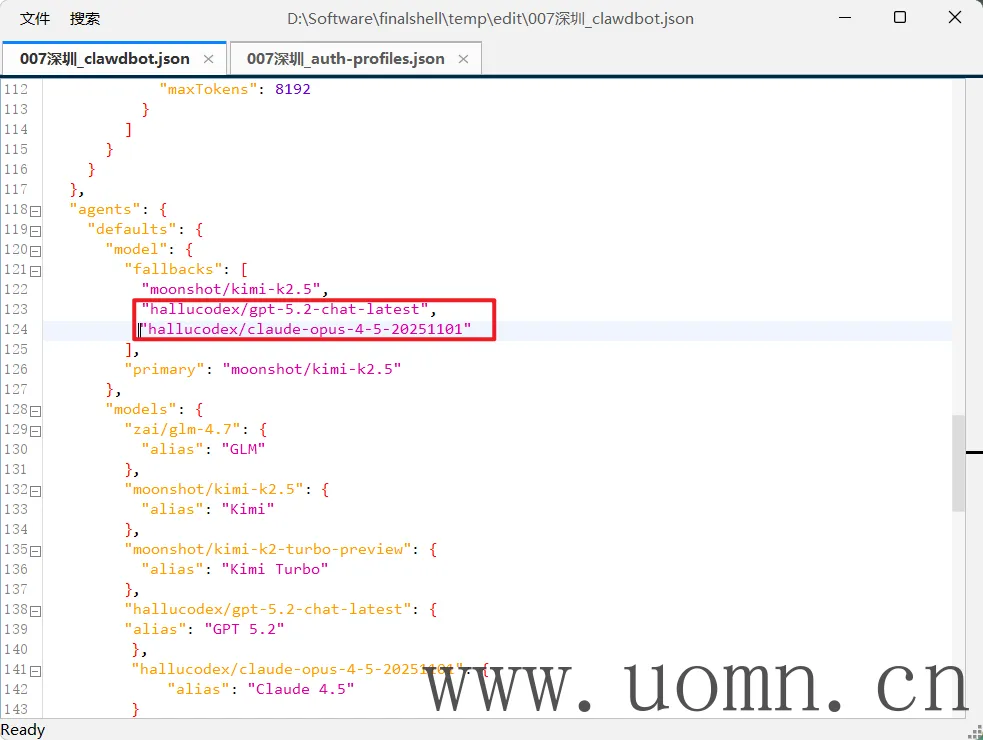Fold the "fallbacks" array at line 121
Screen dimensions: 983x740
pos(36,270)
